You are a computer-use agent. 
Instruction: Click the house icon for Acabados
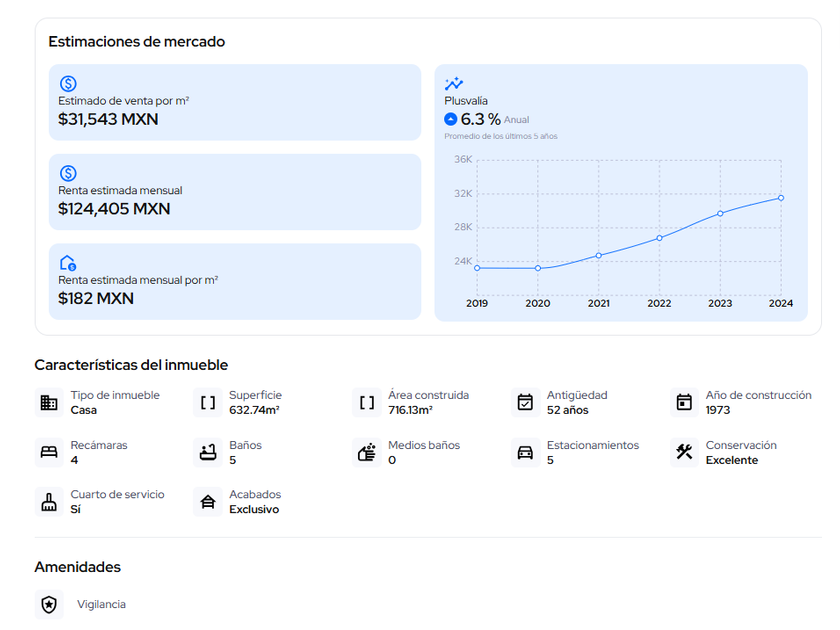click(x=208, y=502)
